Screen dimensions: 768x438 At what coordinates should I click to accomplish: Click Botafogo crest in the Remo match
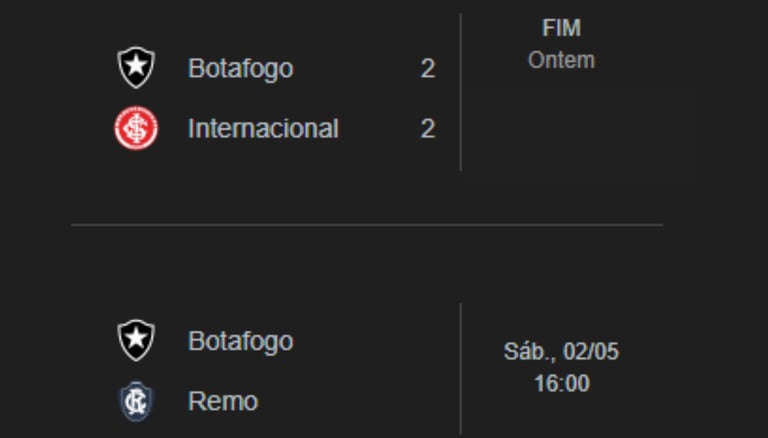[134, 341]
